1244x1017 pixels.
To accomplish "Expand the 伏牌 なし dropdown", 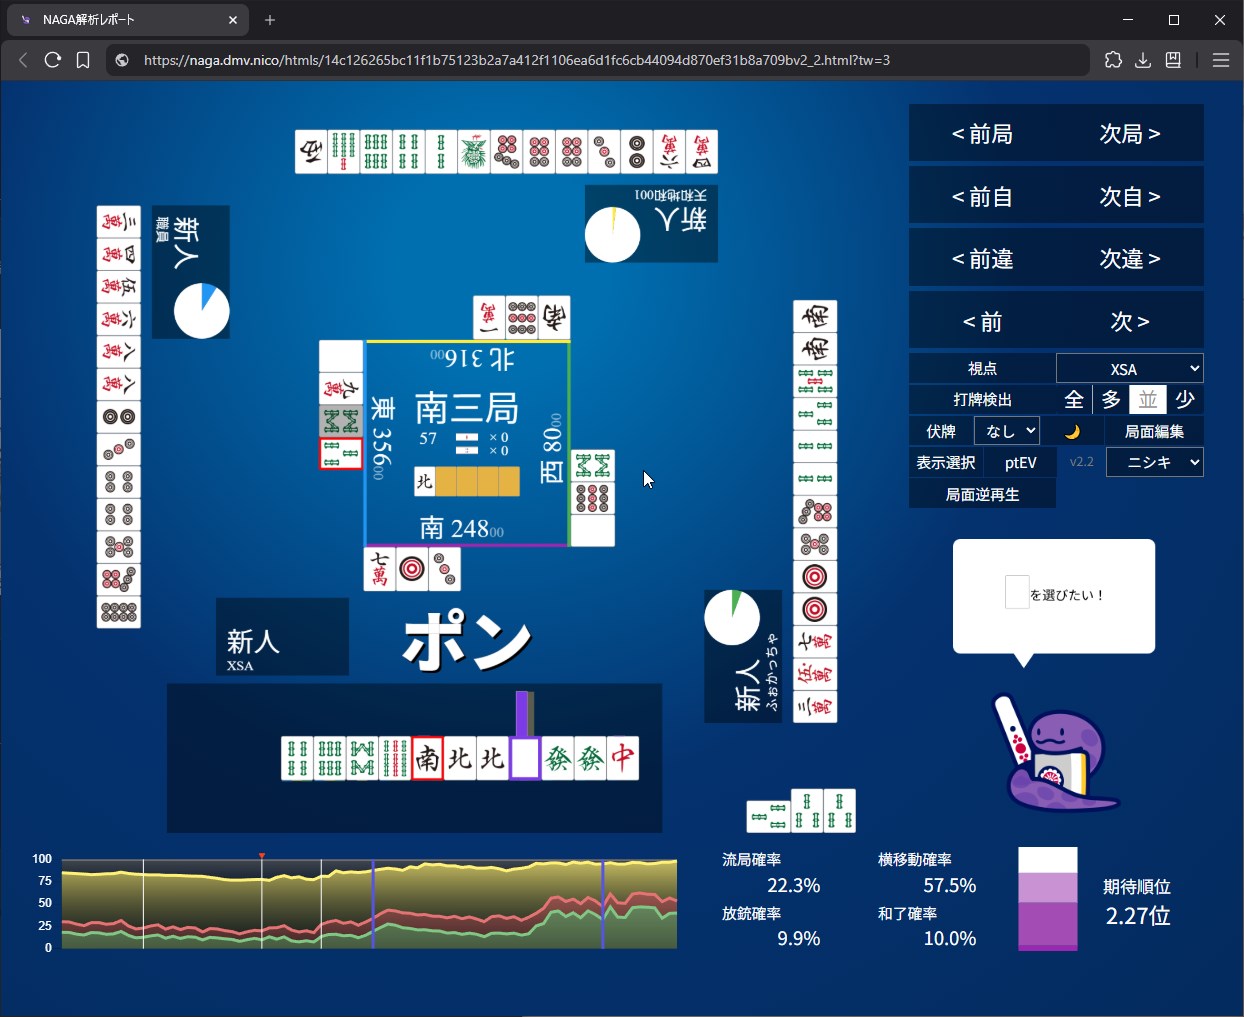I will [x=1006, y=431].
